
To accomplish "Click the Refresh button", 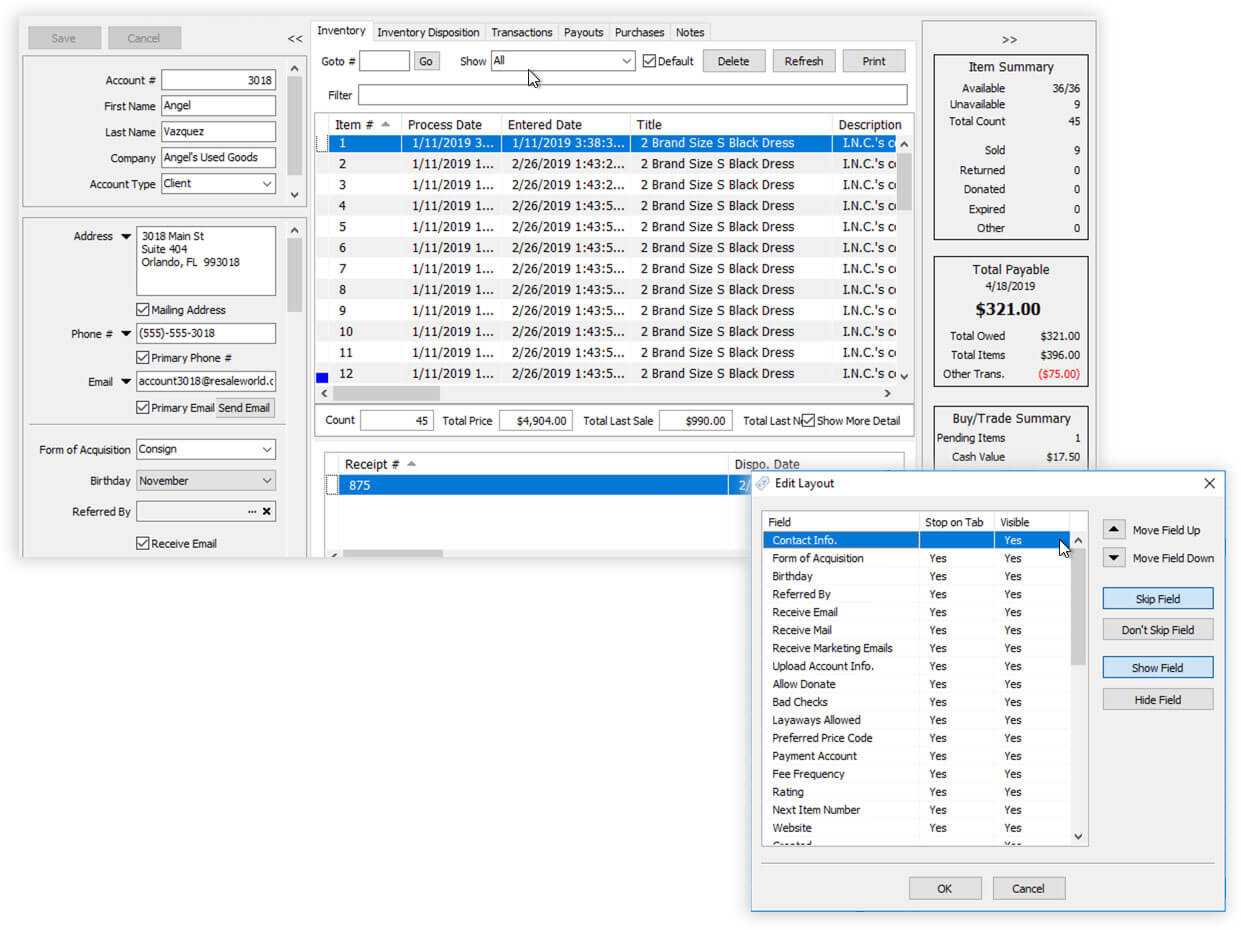I will pyautogui.click(x=804, y=61).
